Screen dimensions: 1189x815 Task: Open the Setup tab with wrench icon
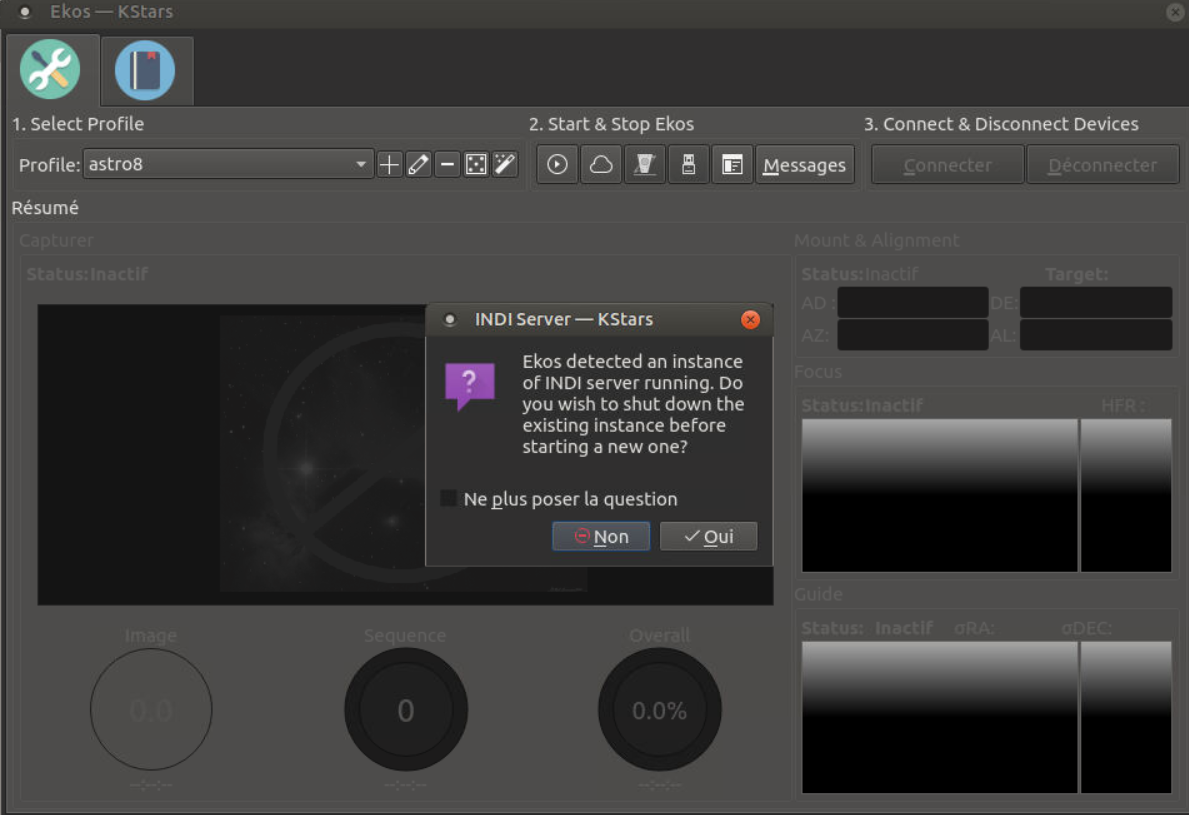tap(50, 70)
